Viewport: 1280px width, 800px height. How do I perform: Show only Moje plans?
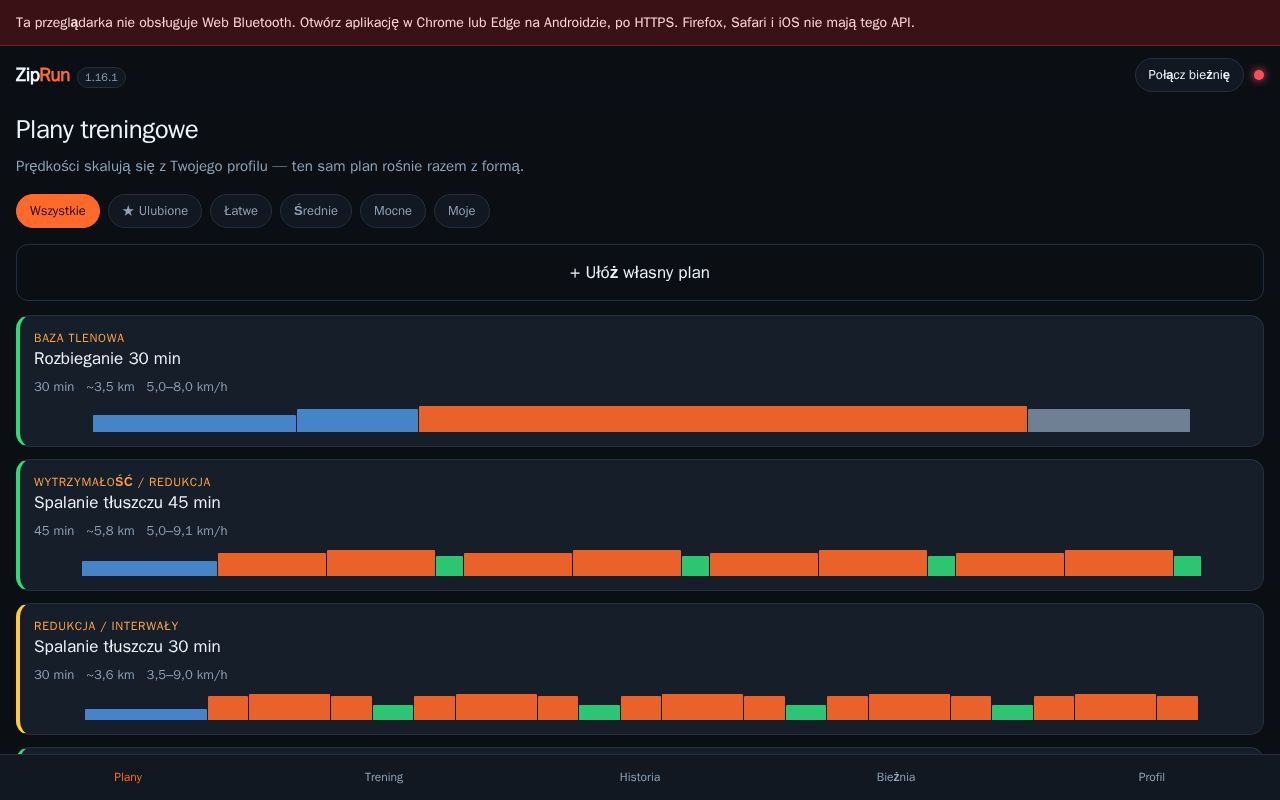[x=462, y=211]
